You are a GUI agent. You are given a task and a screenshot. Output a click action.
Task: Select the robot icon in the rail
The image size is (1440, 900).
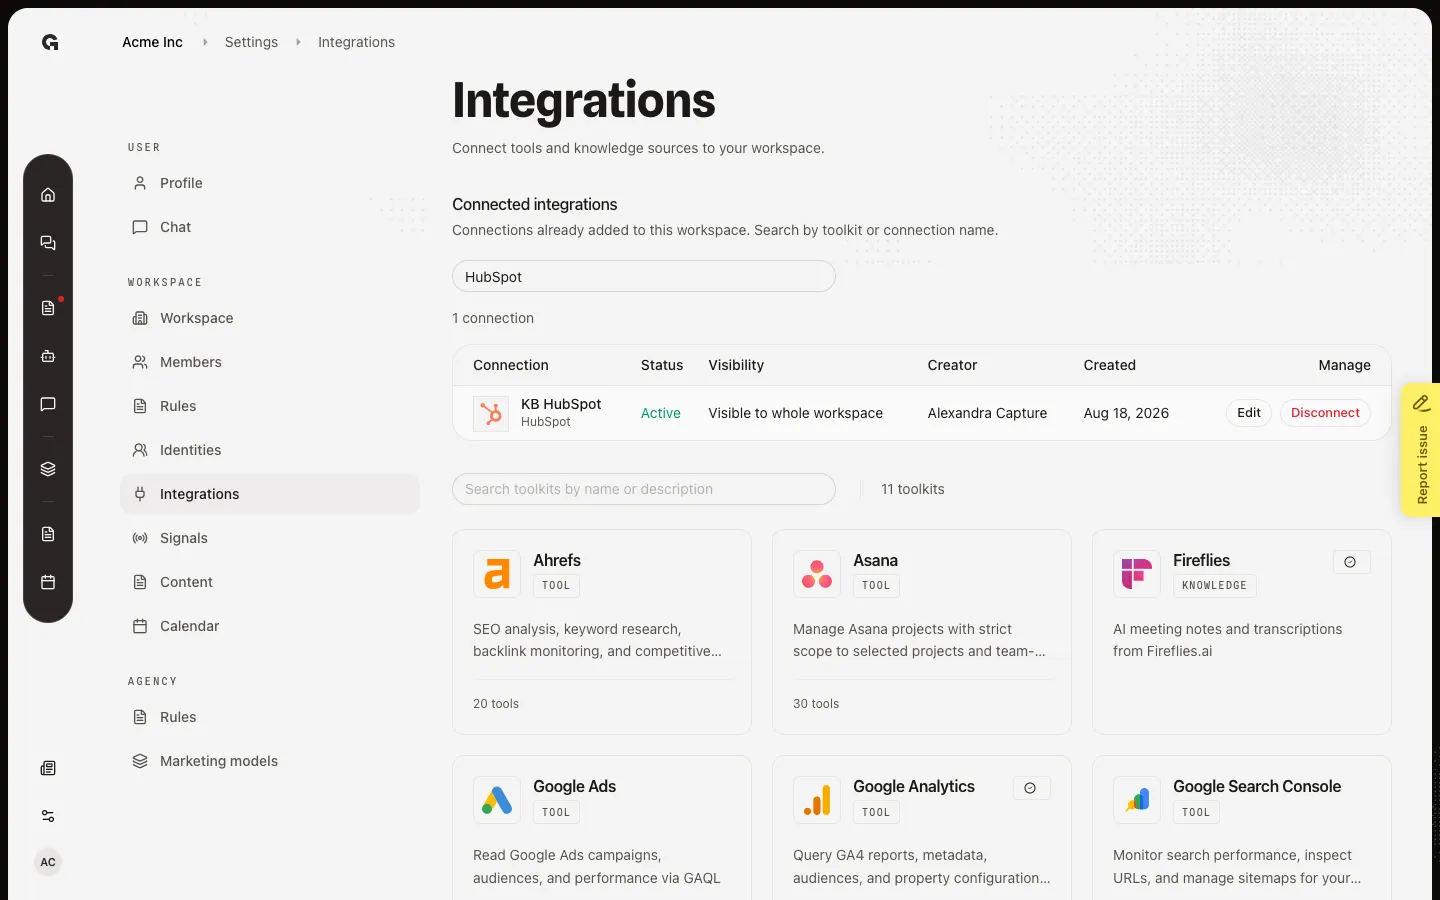tap(48, 356)
